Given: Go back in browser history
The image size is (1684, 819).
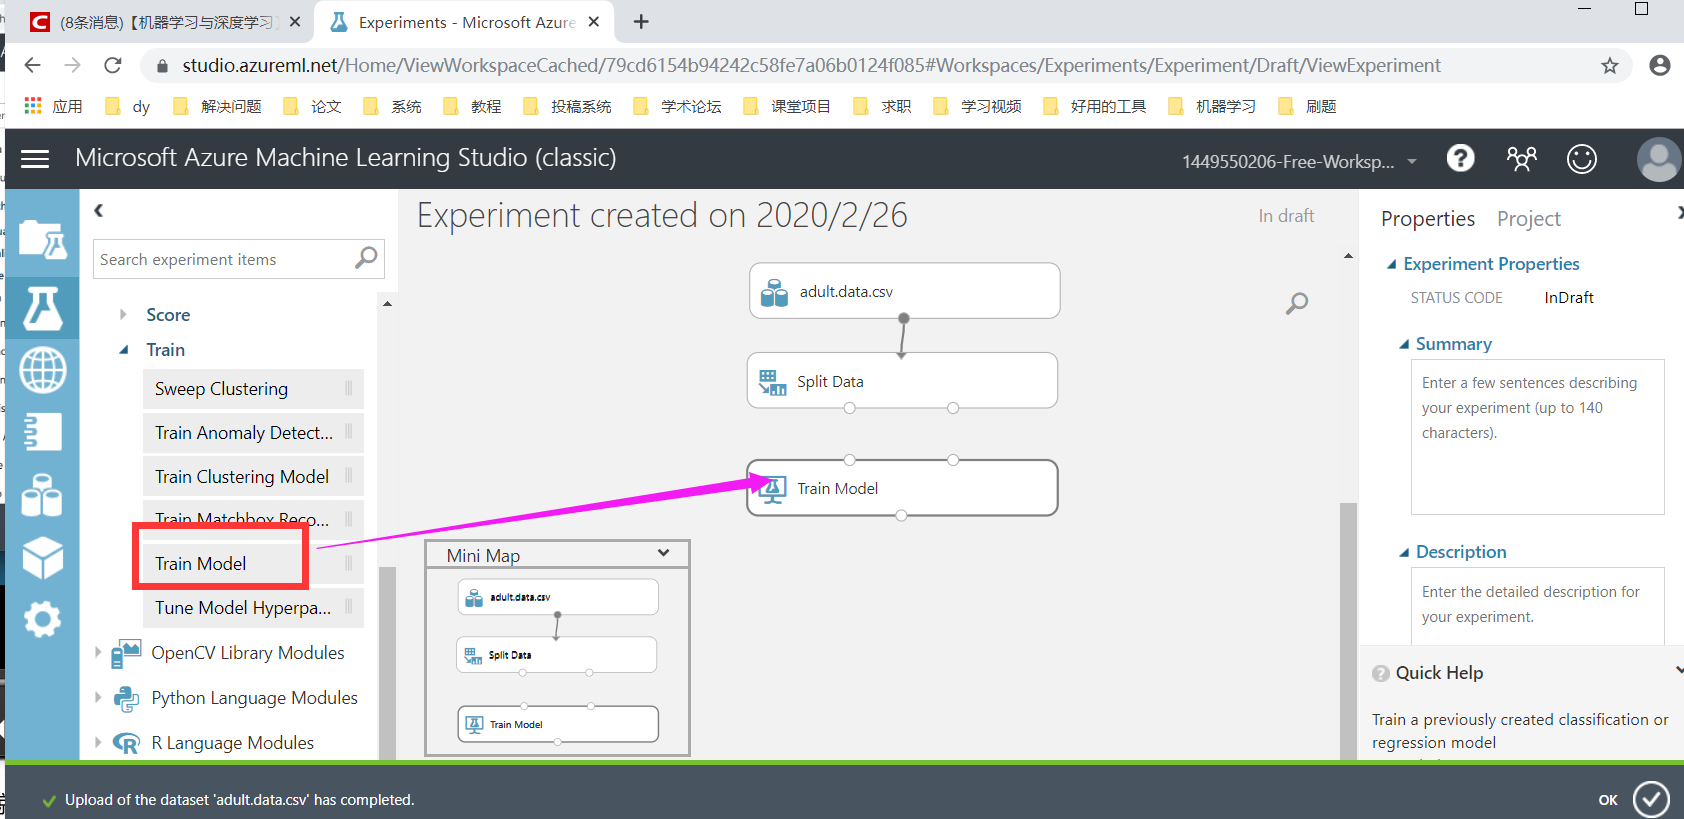Looking at the screenshot, I should pyautogui.click(x=32, y=66).
